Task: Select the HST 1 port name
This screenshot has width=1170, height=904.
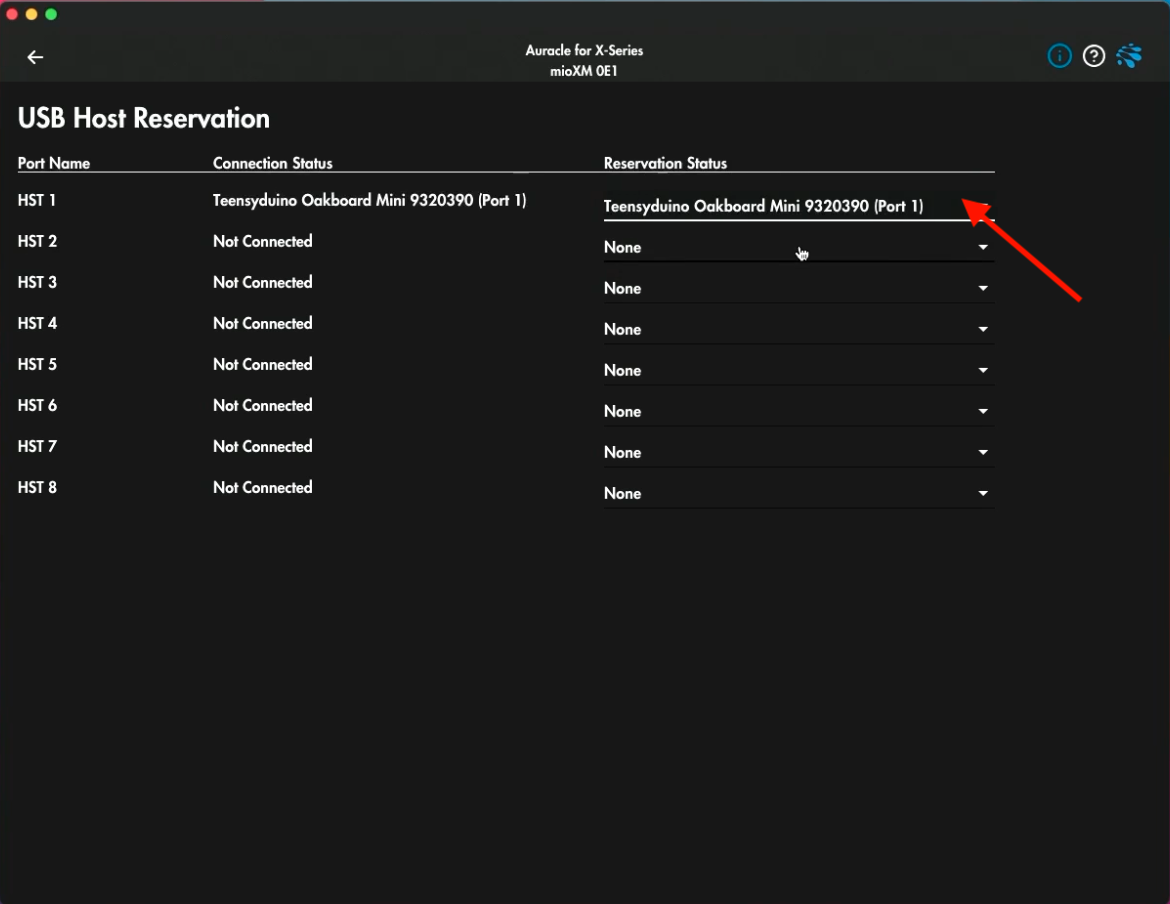Action: click(x=37, y=201)
